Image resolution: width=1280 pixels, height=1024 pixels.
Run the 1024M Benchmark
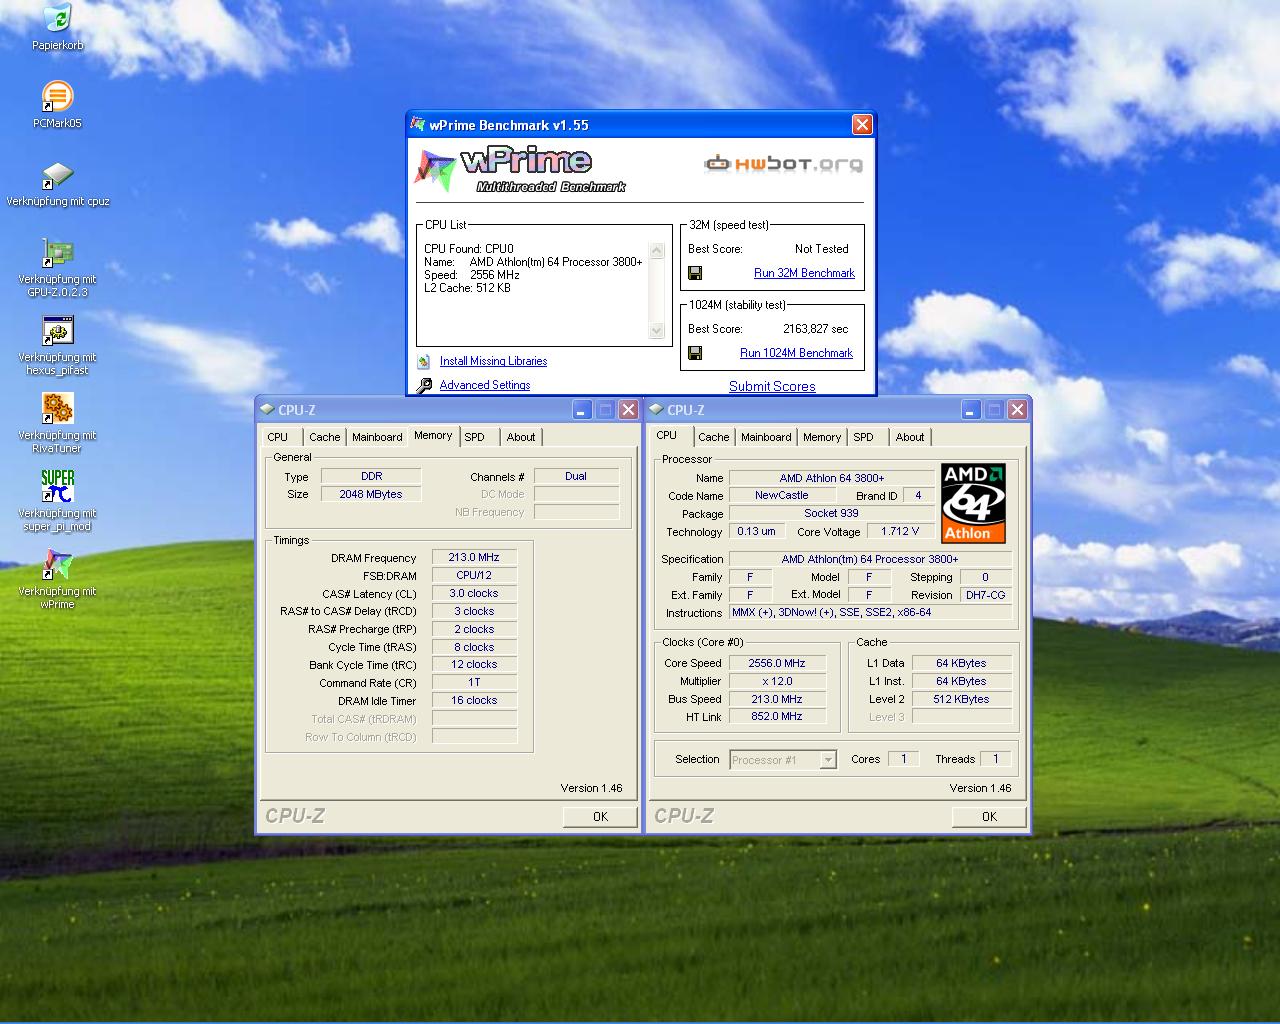(796, 353)
